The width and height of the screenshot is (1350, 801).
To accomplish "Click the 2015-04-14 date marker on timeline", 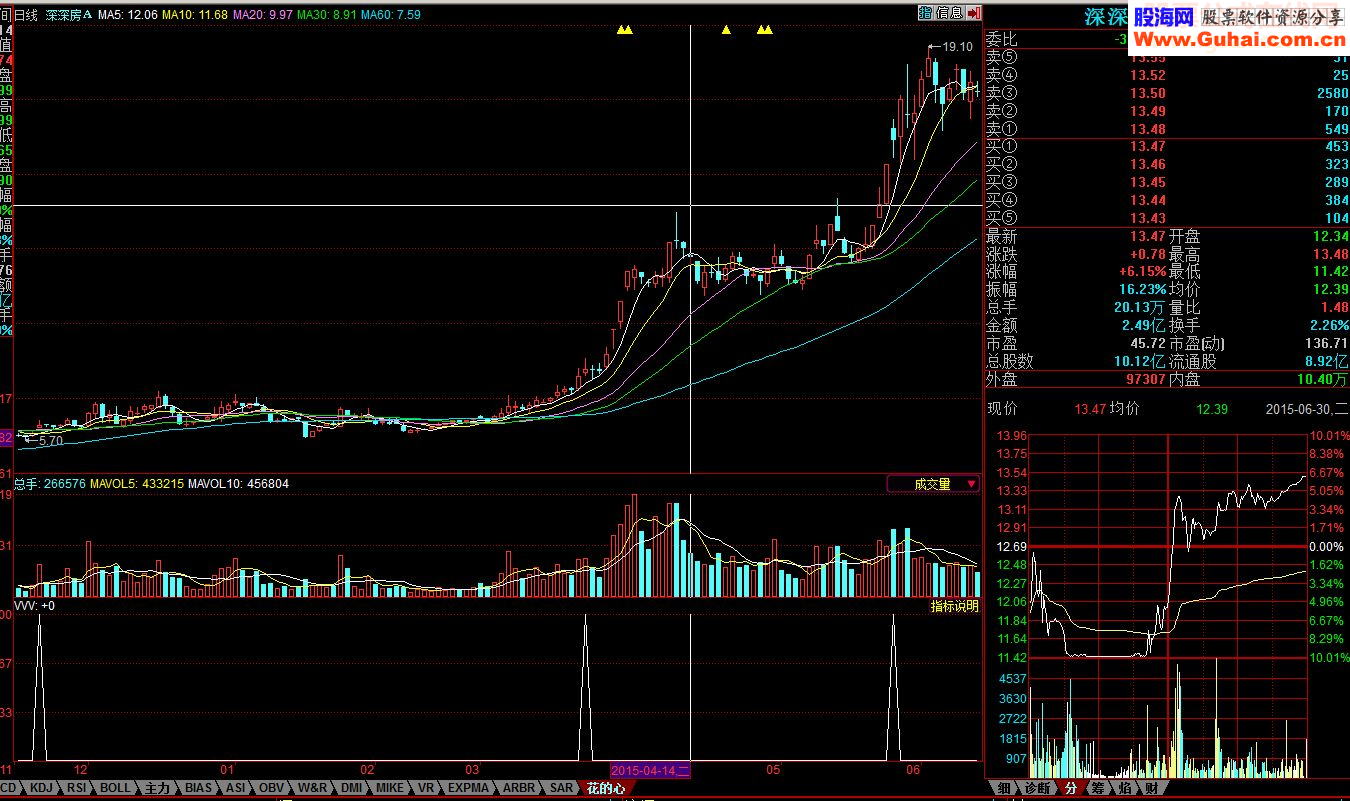I will coord(650,771).
